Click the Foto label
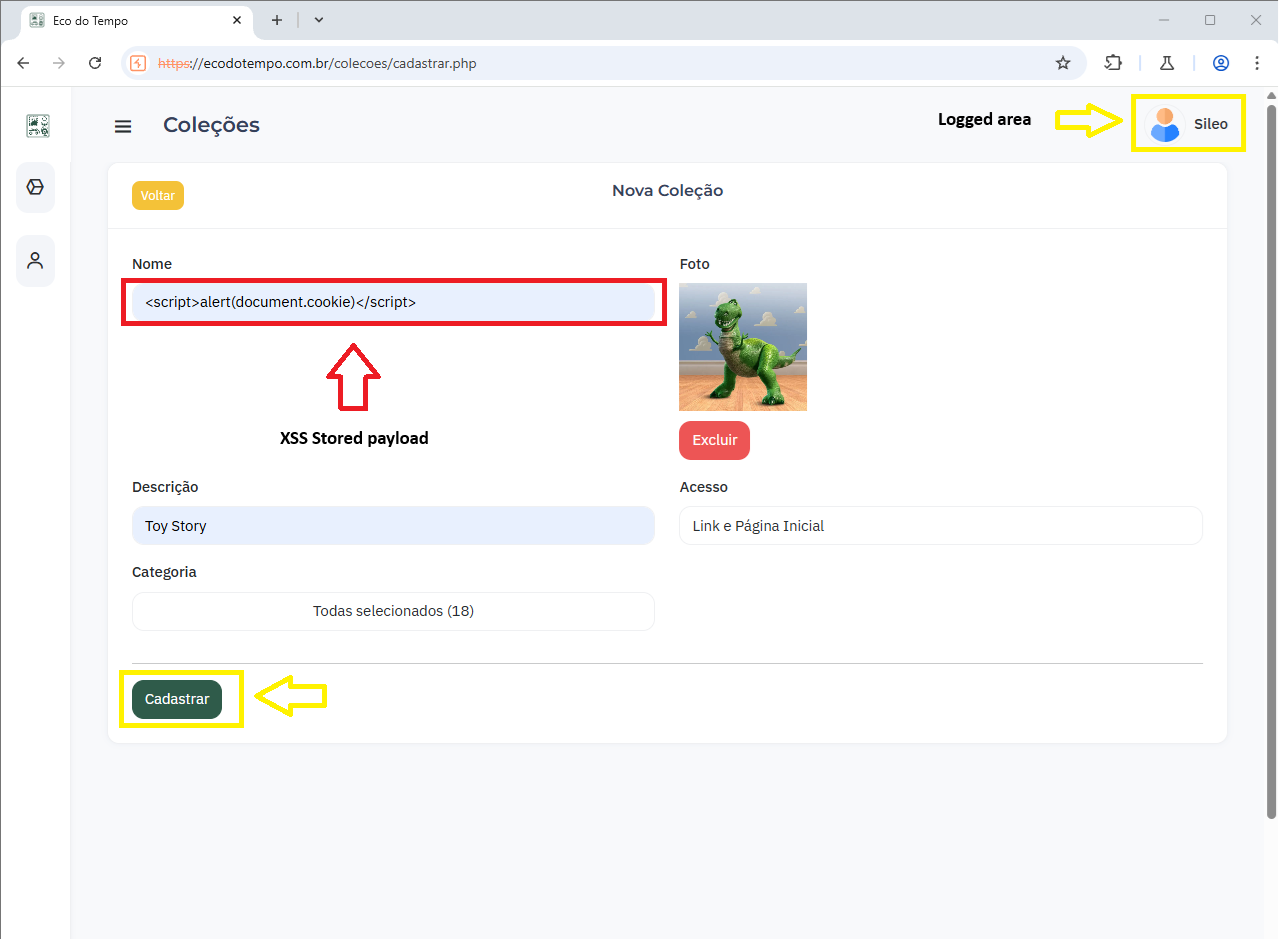 [695, 264]
